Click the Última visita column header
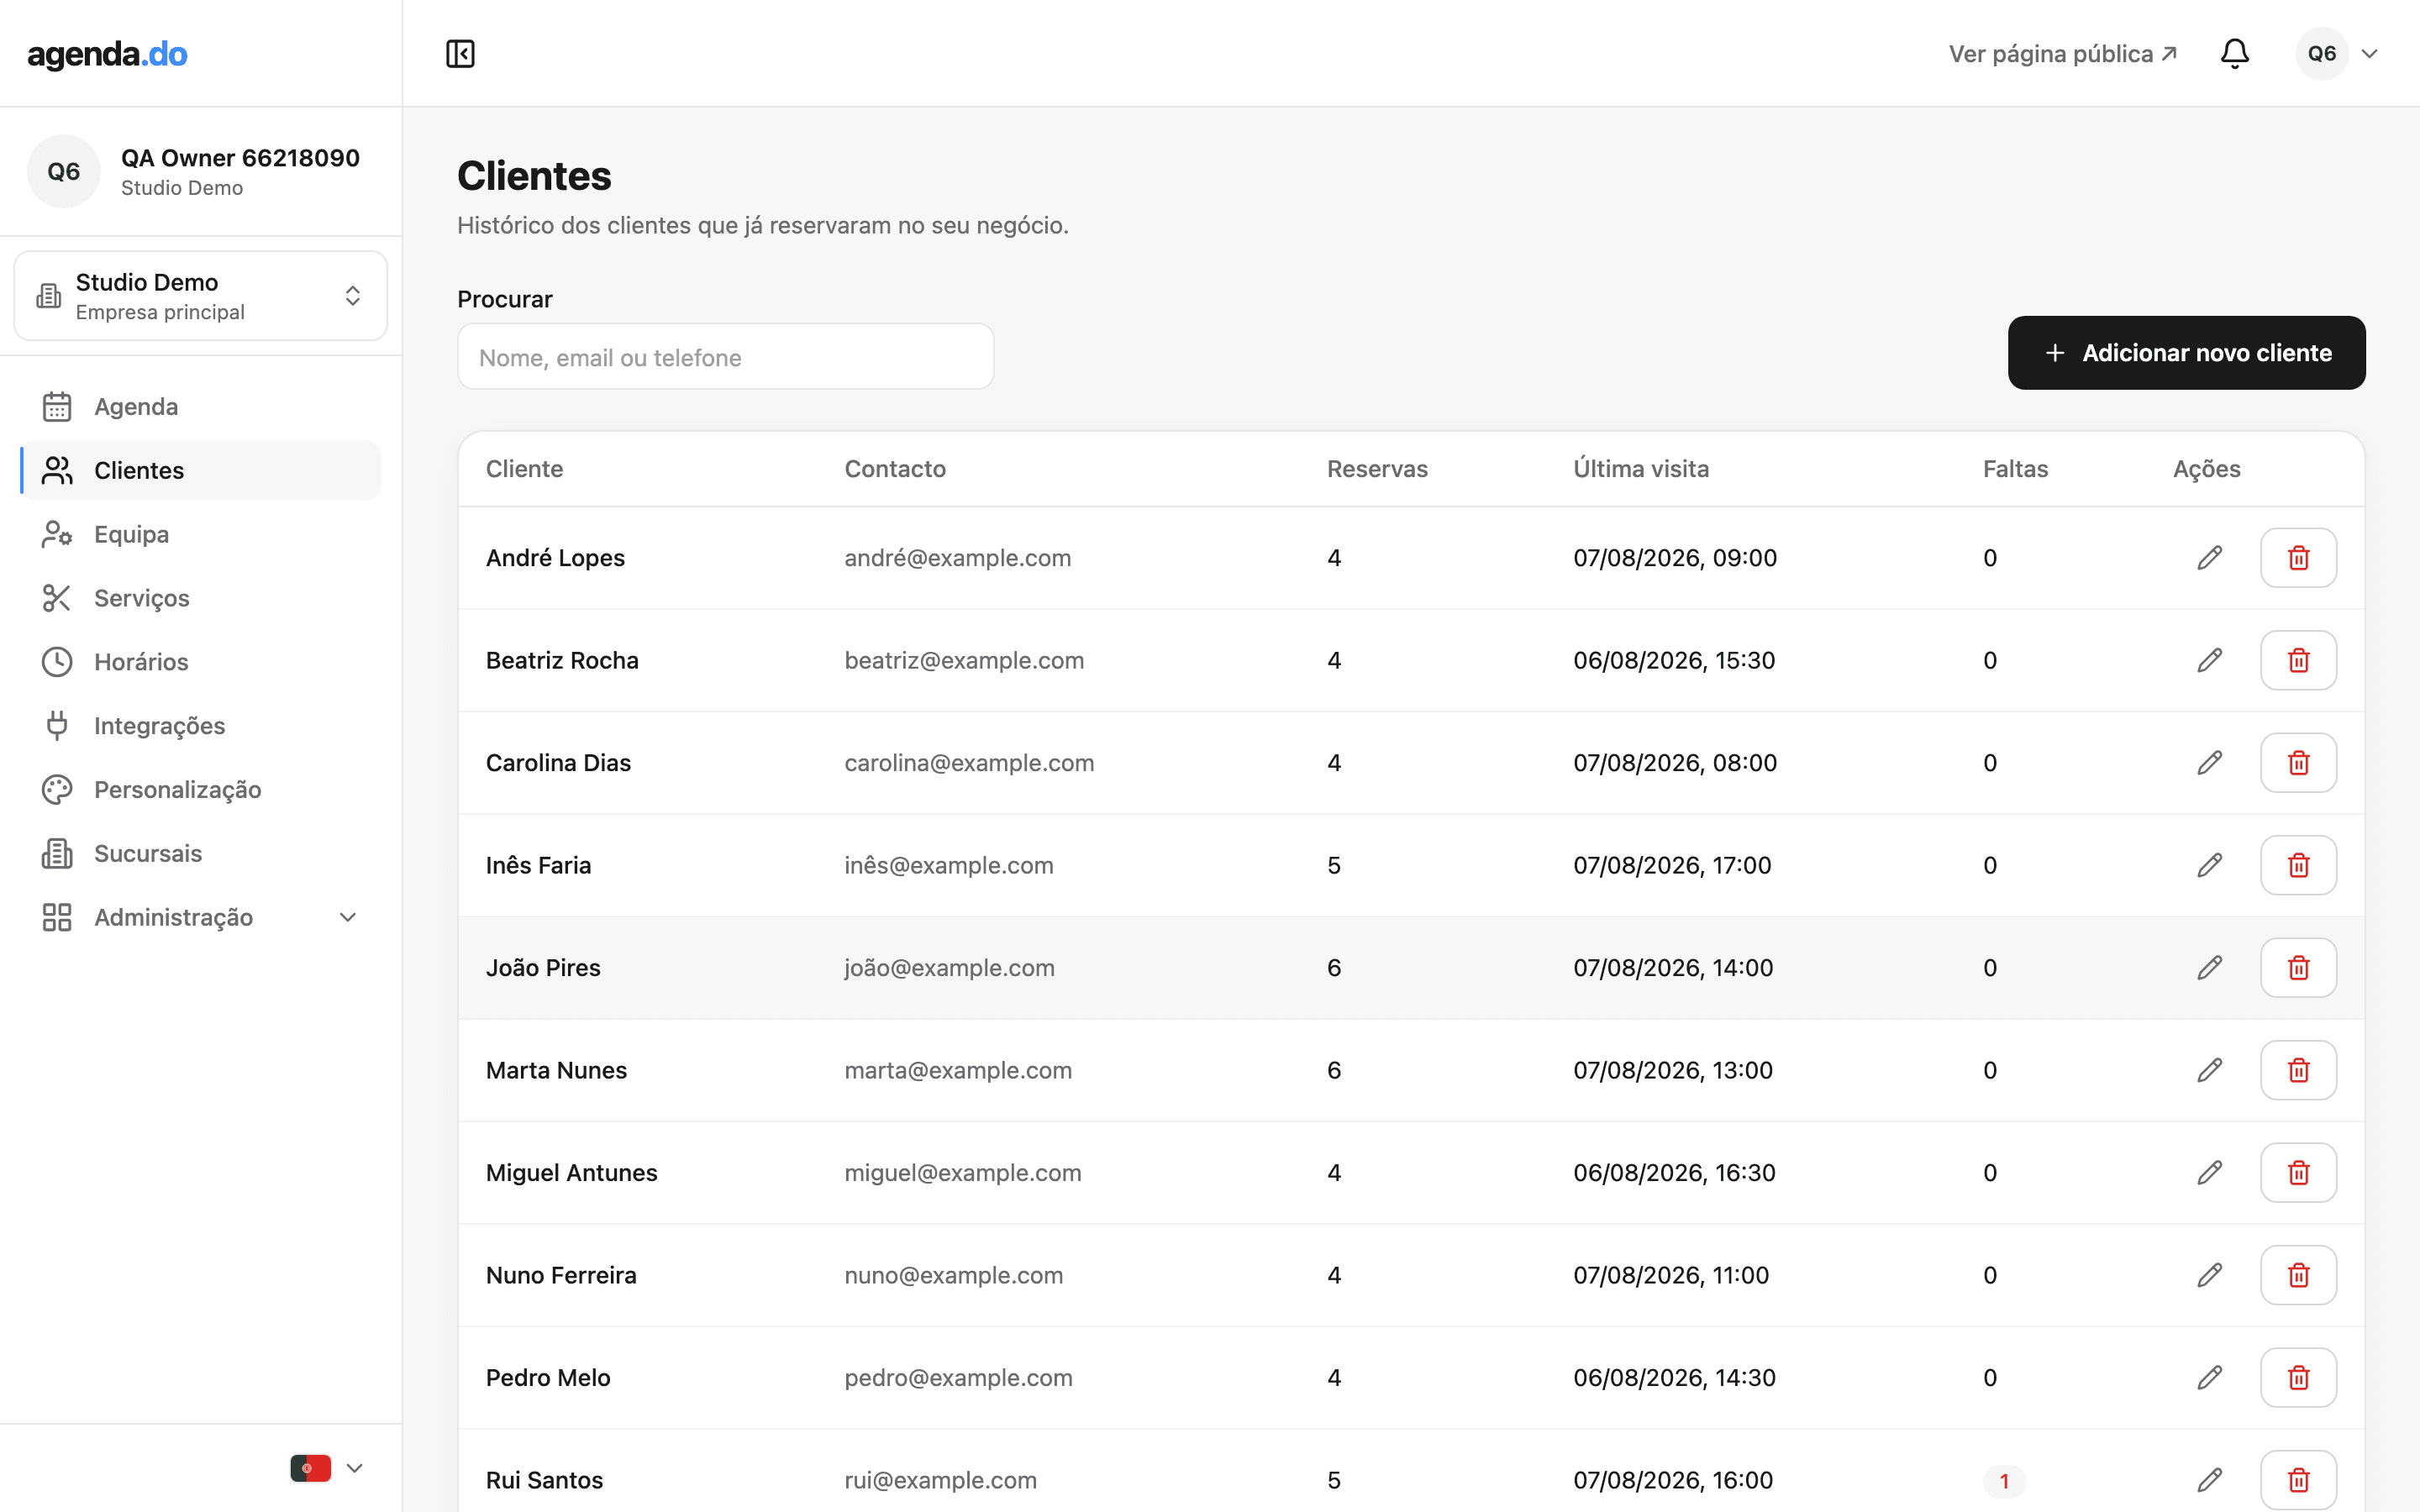The height and width of the screenshot is (1512, 2420). tap(1641, 469)
